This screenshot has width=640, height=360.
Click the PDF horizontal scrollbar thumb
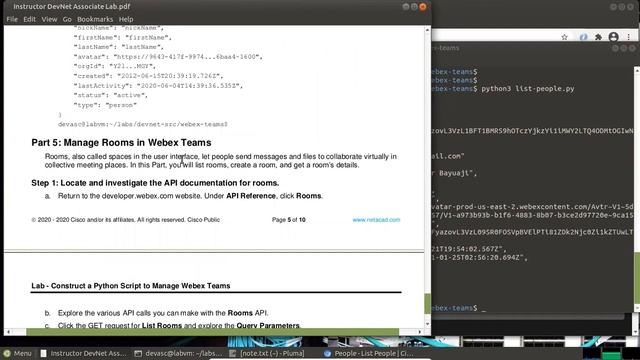[212, 332]
